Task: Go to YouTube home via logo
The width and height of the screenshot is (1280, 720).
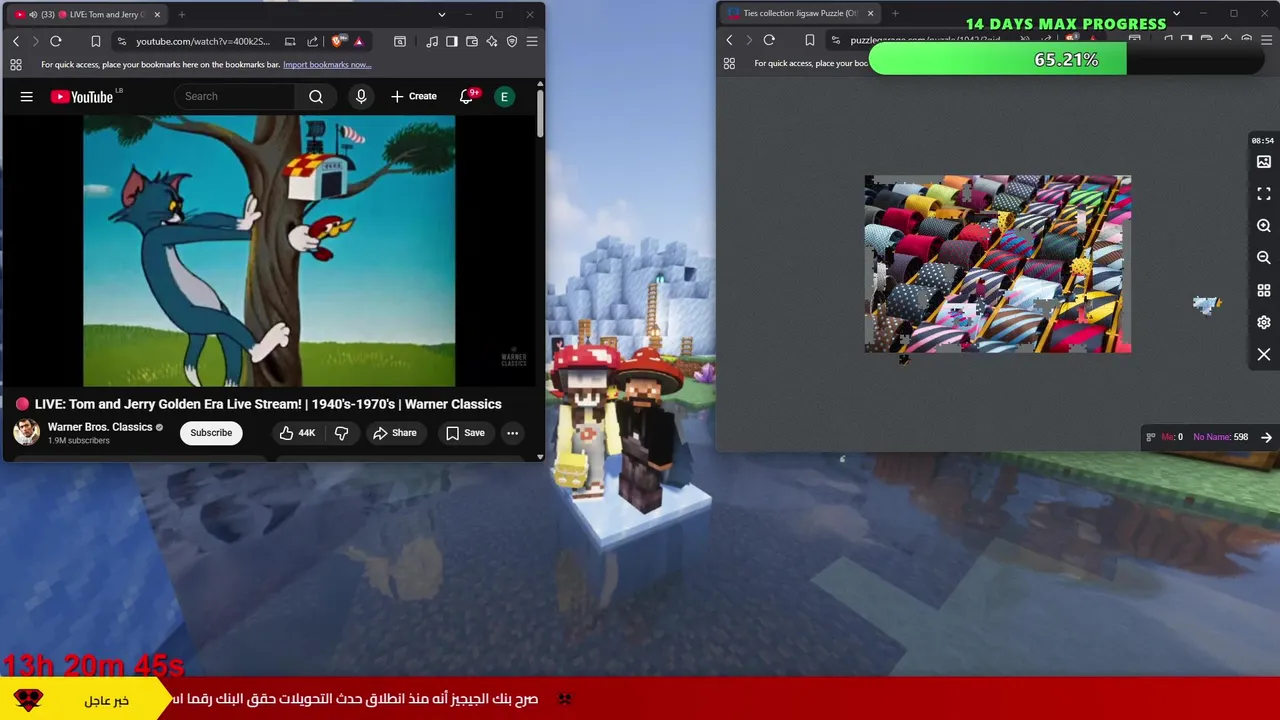Action: [x=82, y=96]
